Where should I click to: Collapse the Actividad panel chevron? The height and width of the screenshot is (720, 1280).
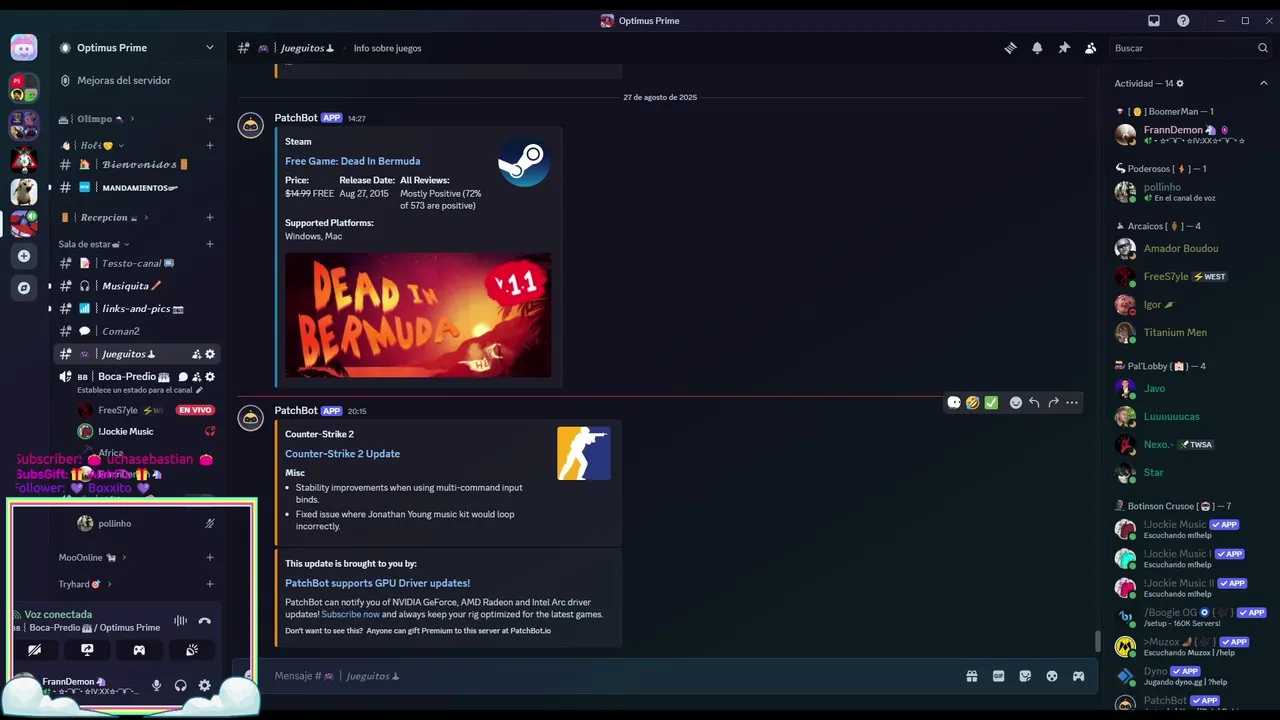[1263, 83]
